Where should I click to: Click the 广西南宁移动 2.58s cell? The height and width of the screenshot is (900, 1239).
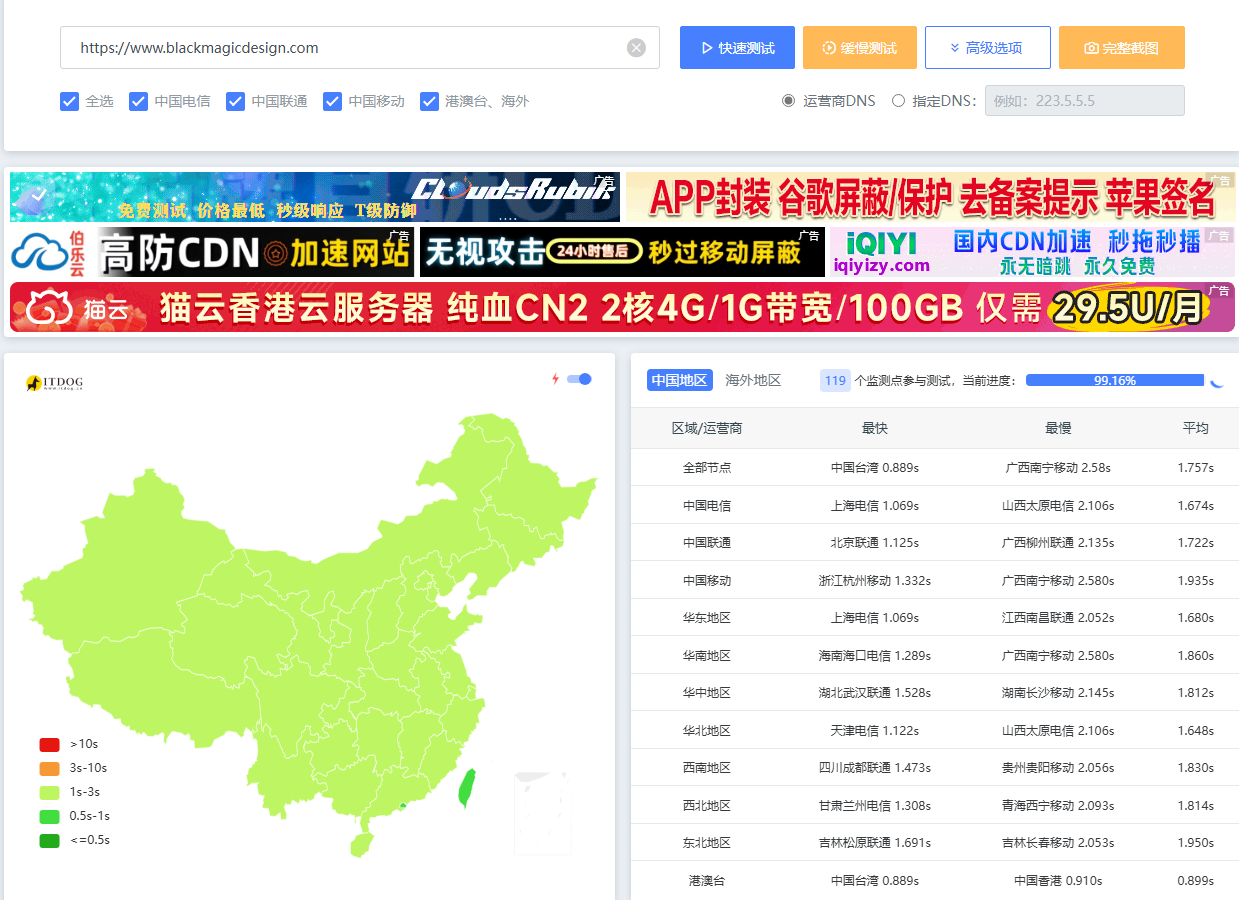[x=1058, y=468]
